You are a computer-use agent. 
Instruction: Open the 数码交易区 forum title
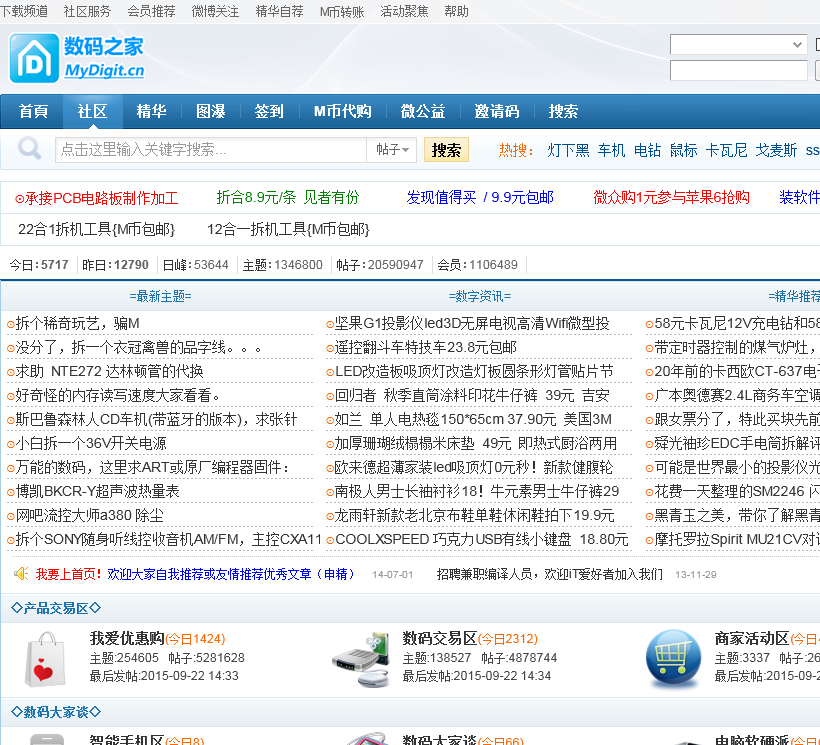pyautogui.click(x=440, y=638)
